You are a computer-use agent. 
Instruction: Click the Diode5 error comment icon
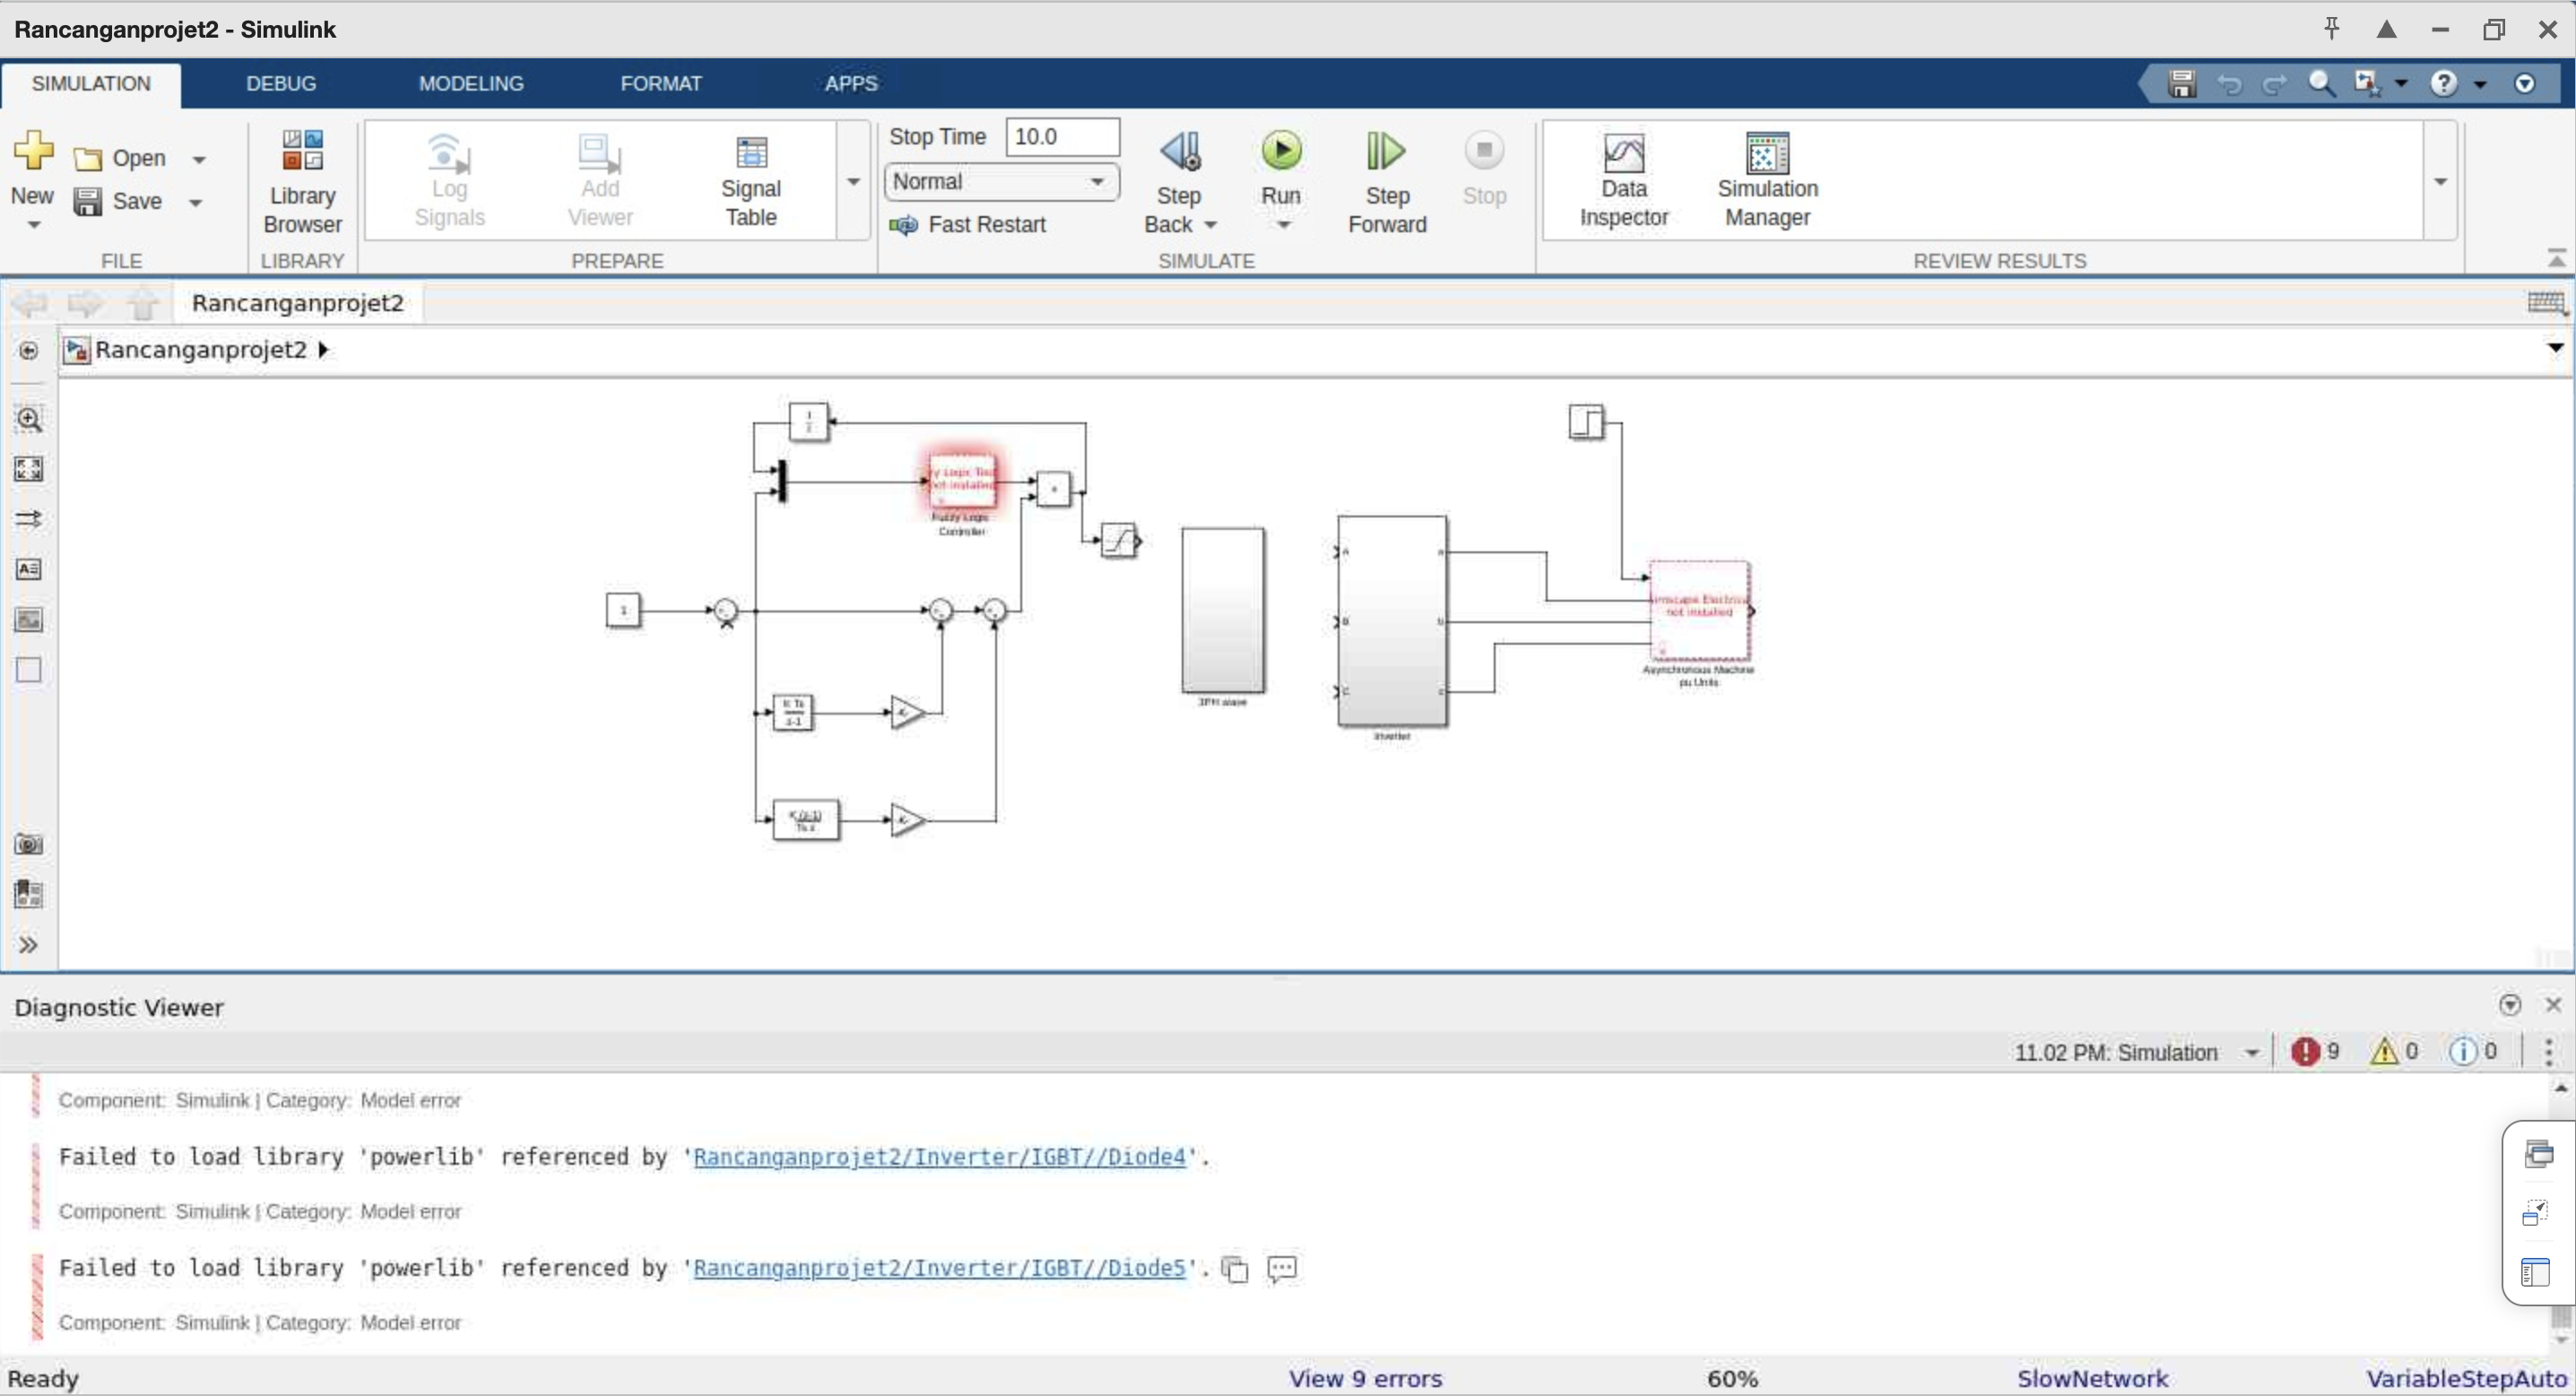point(1282,1269)
